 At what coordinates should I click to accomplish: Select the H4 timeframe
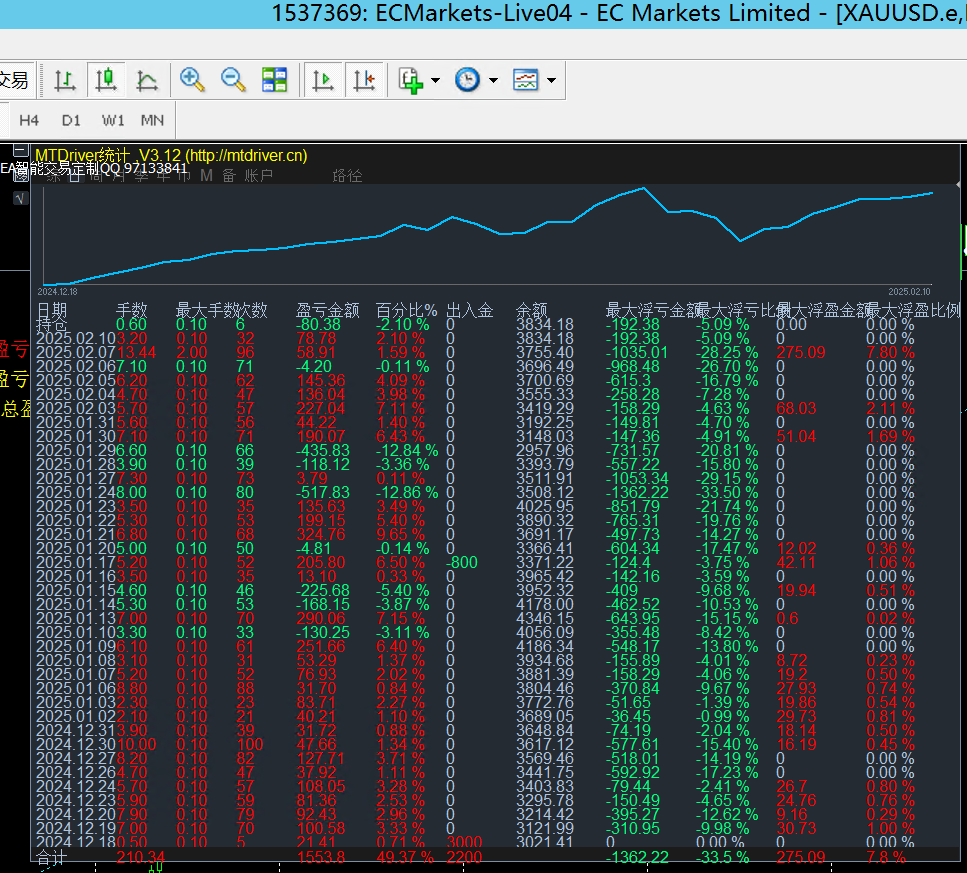[29, 120]
